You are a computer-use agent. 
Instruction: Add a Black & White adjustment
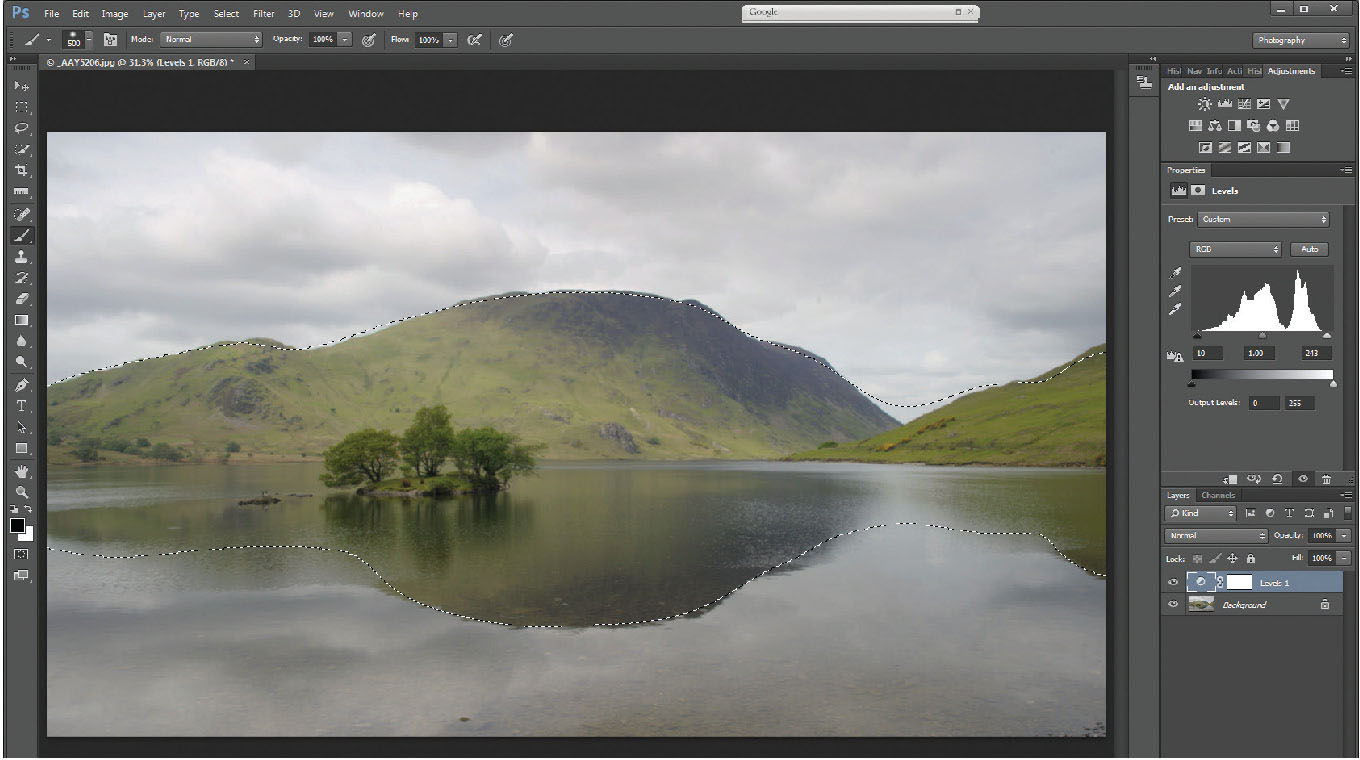pos(1234,126)
